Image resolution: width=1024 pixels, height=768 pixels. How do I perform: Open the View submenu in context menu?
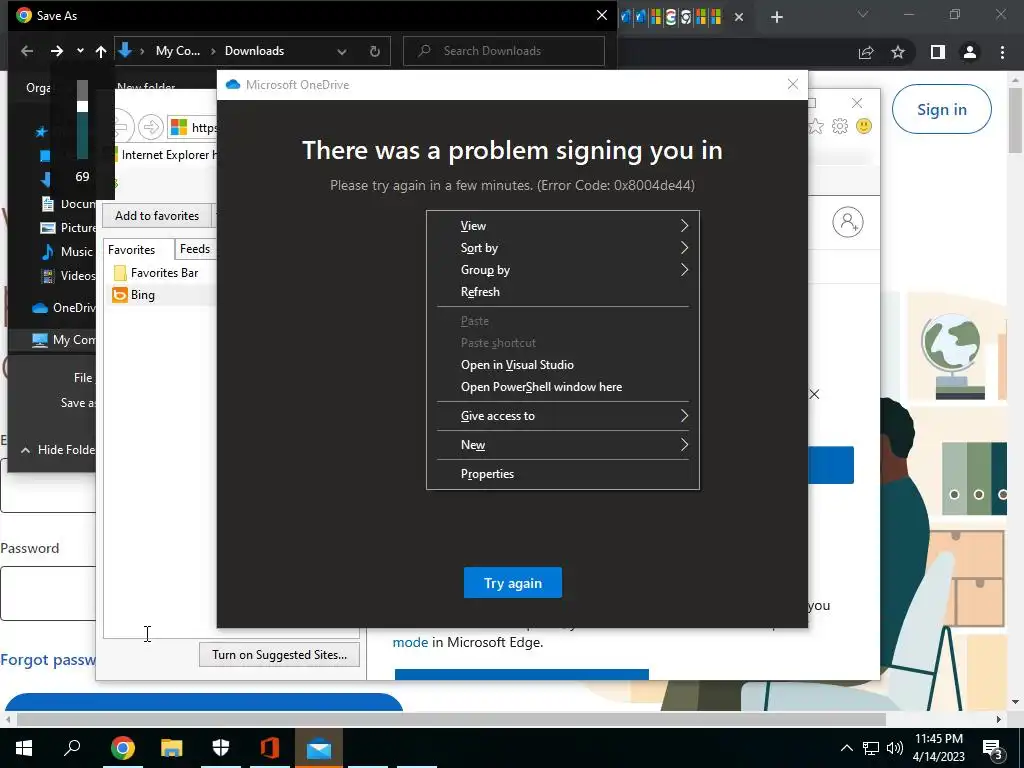[563, 226]
